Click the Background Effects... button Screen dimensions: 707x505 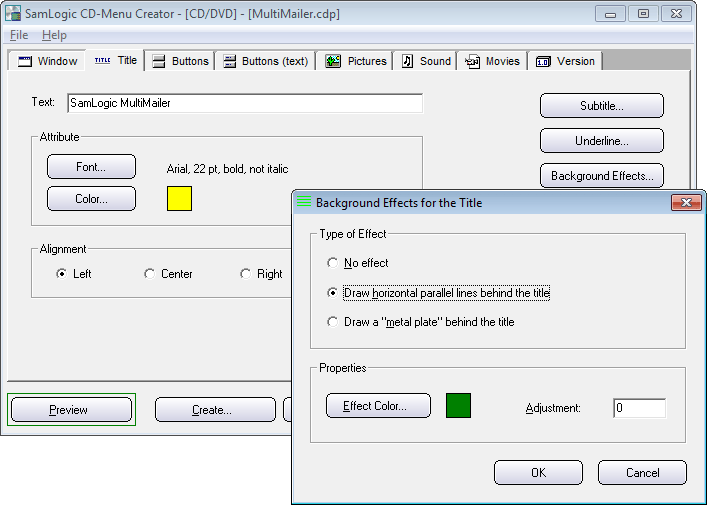click(x=601, y=175)
